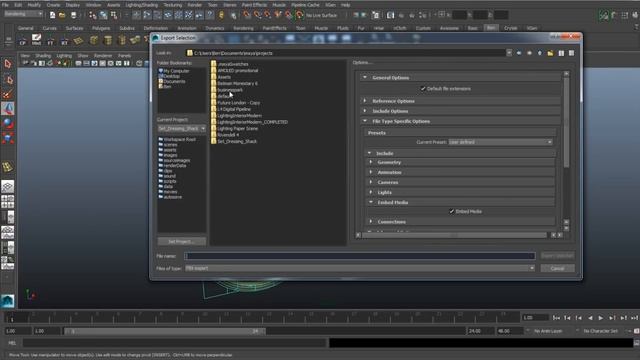Pick the Lasso select tool
640x360 pixels.
coord(8,80)
